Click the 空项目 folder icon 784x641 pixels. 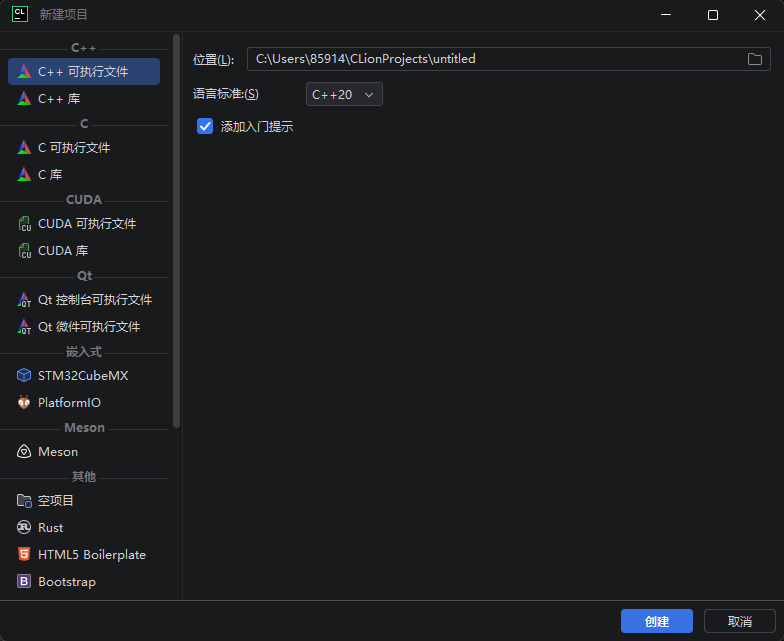tap(24, 500)
